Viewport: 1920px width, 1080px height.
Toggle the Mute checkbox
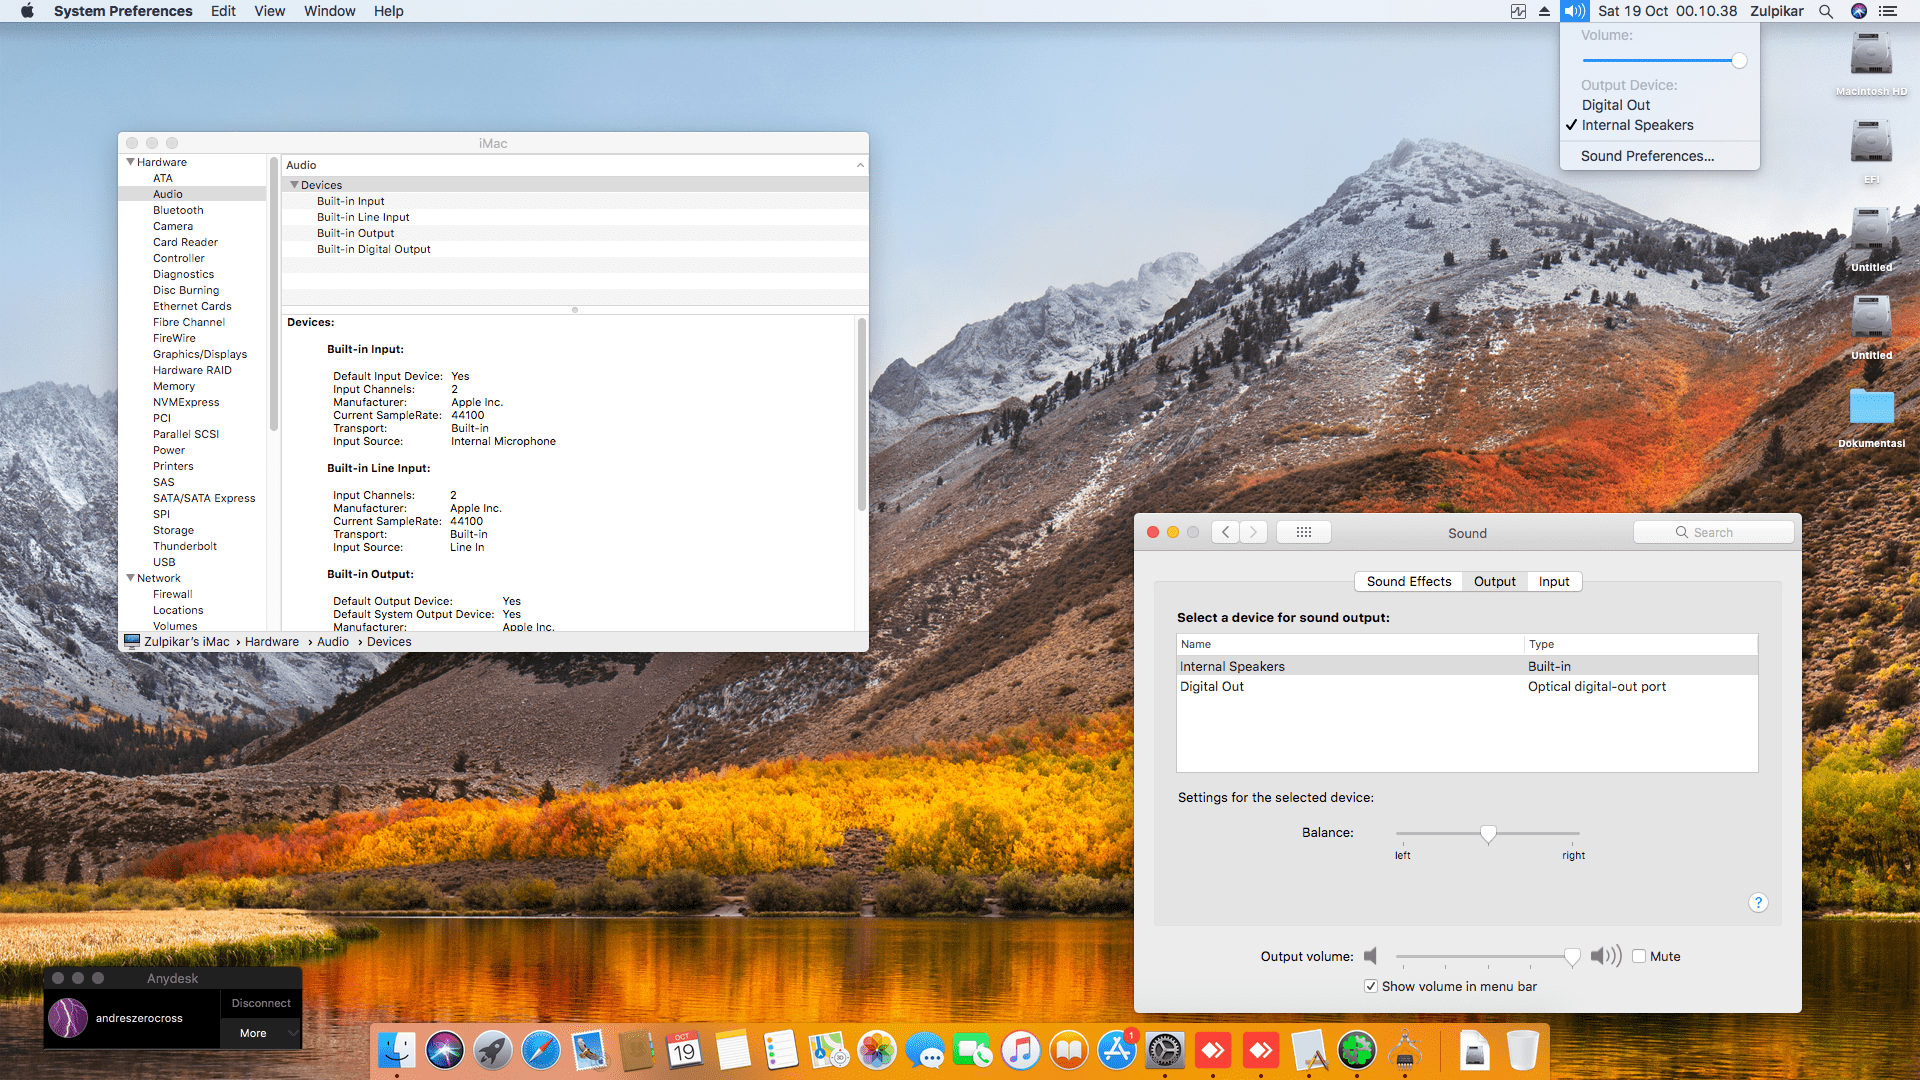pos(1639,956)
